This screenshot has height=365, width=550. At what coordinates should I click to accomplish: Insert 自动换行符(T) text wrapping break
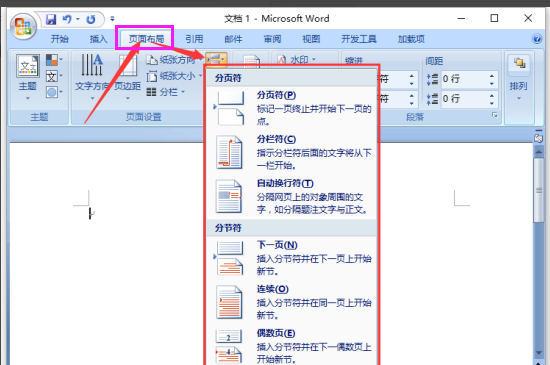[292, 196]
